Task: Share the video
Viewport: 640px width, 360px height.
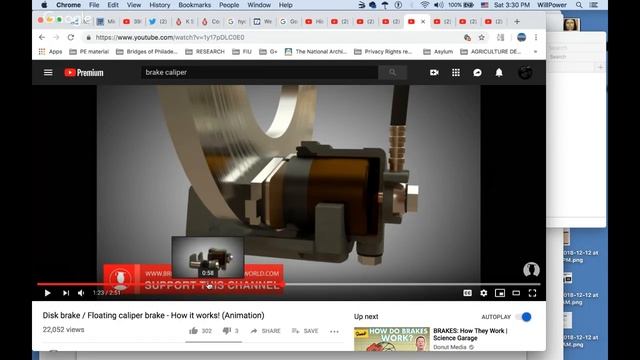Action: (265, 331)
